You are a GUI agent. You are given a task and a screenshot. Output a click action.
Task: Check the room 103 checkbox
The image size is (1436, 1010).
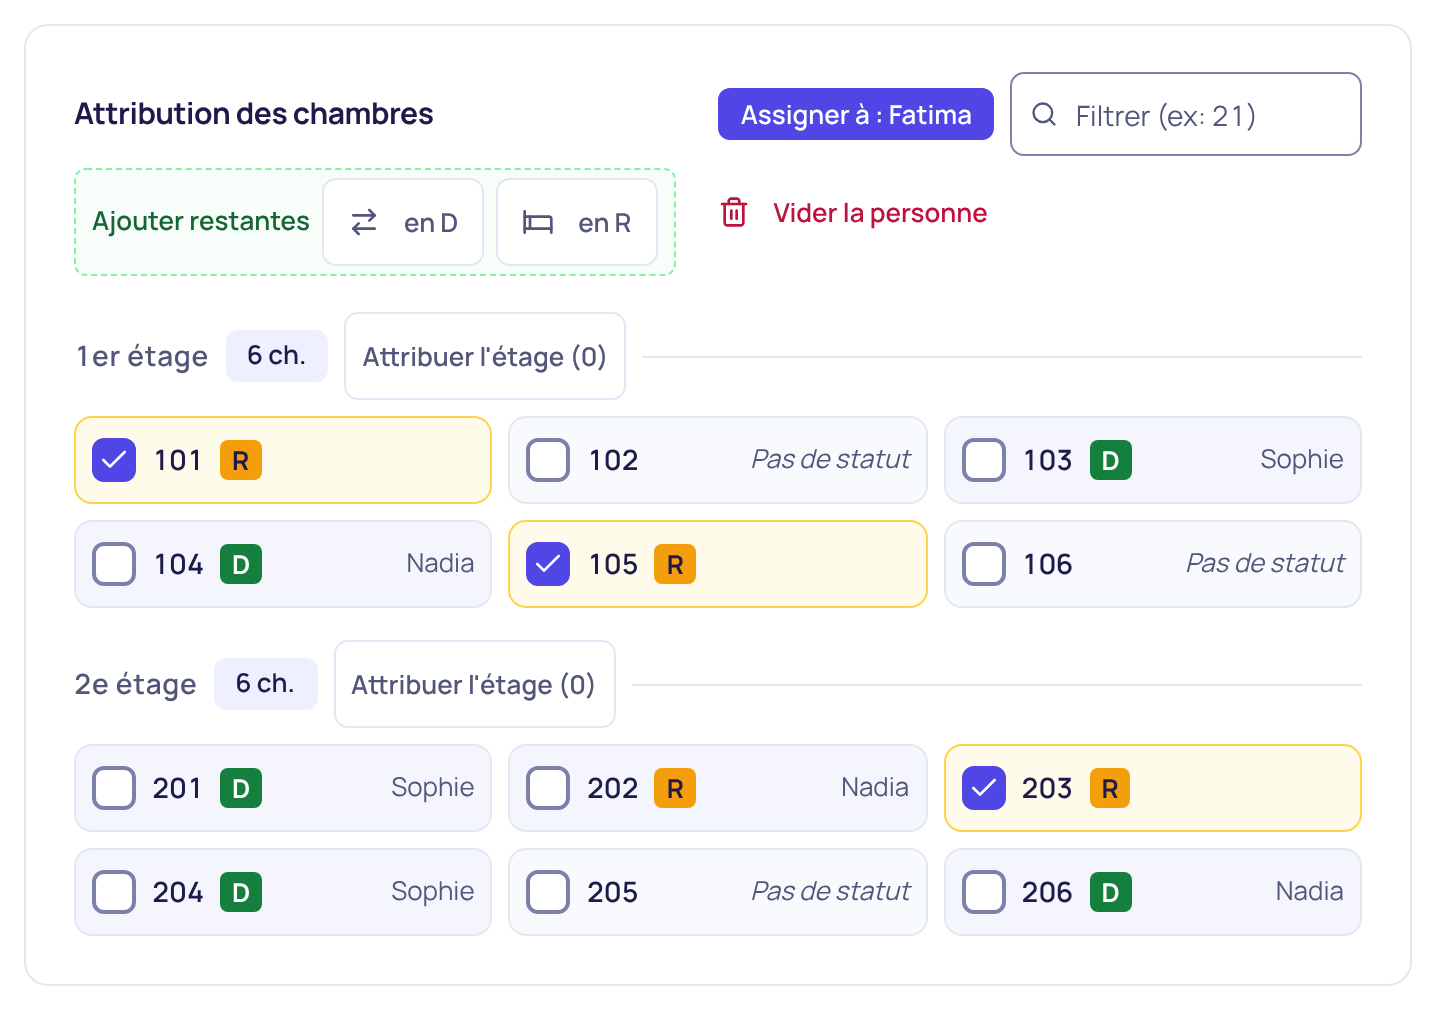[x=984, y=460]
